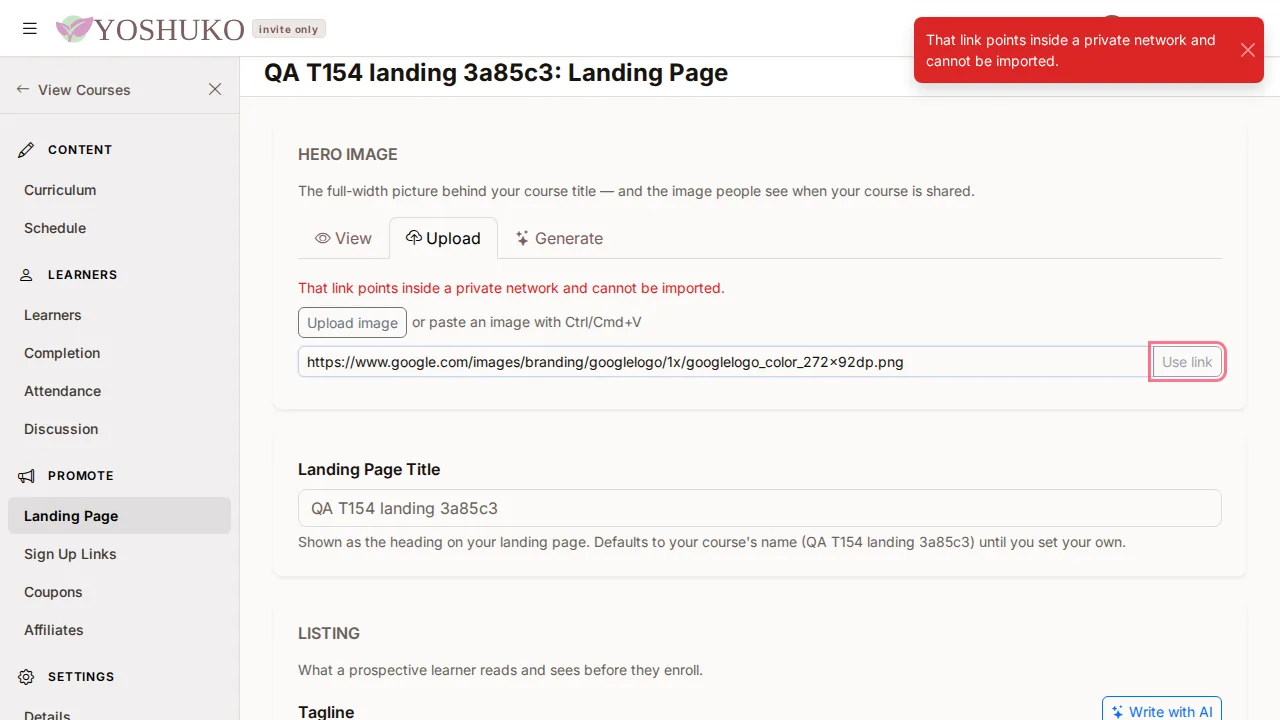The image size is (1280, 720).
Task: Open Coupons in the sidebar
Action: [x=119, y=592]
